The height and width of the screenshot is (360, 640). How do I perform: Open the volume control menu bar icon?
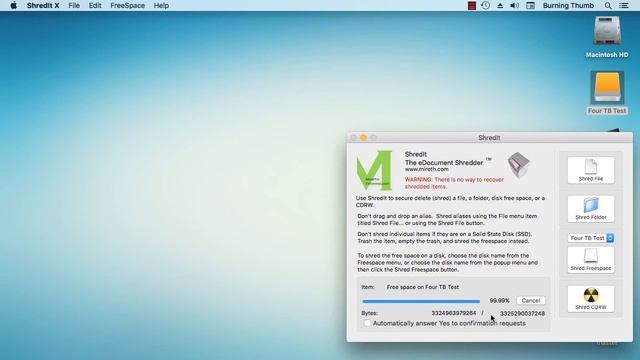(515, 6)
